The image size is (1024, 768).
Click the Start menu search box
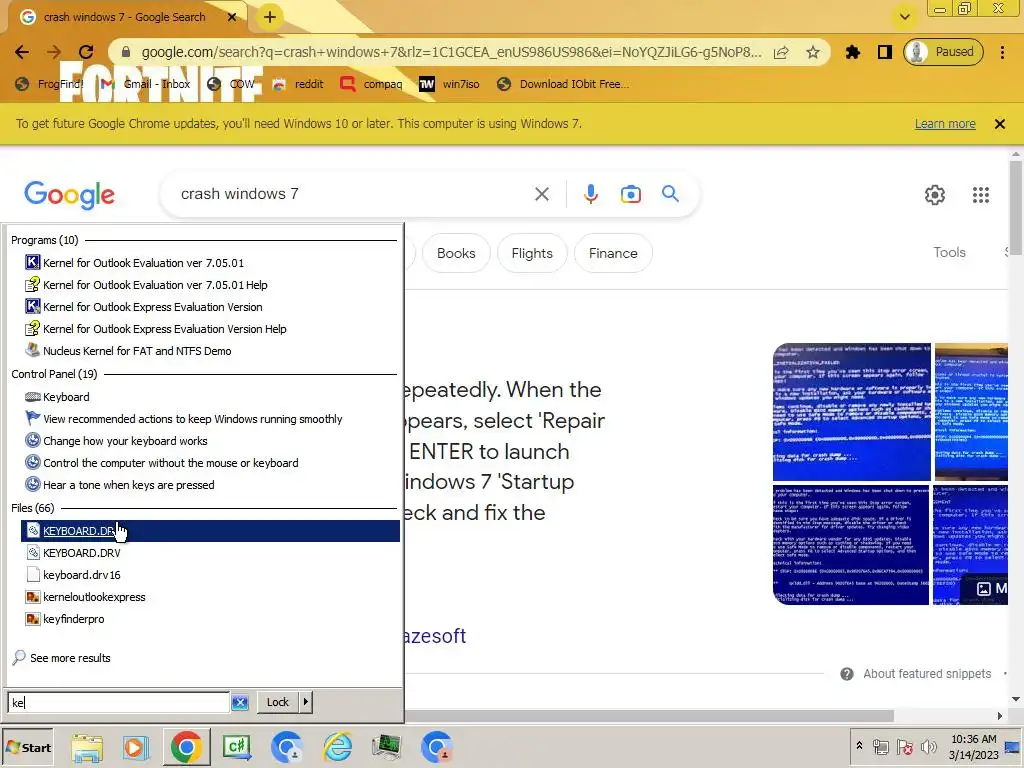[x=120, y=703]
